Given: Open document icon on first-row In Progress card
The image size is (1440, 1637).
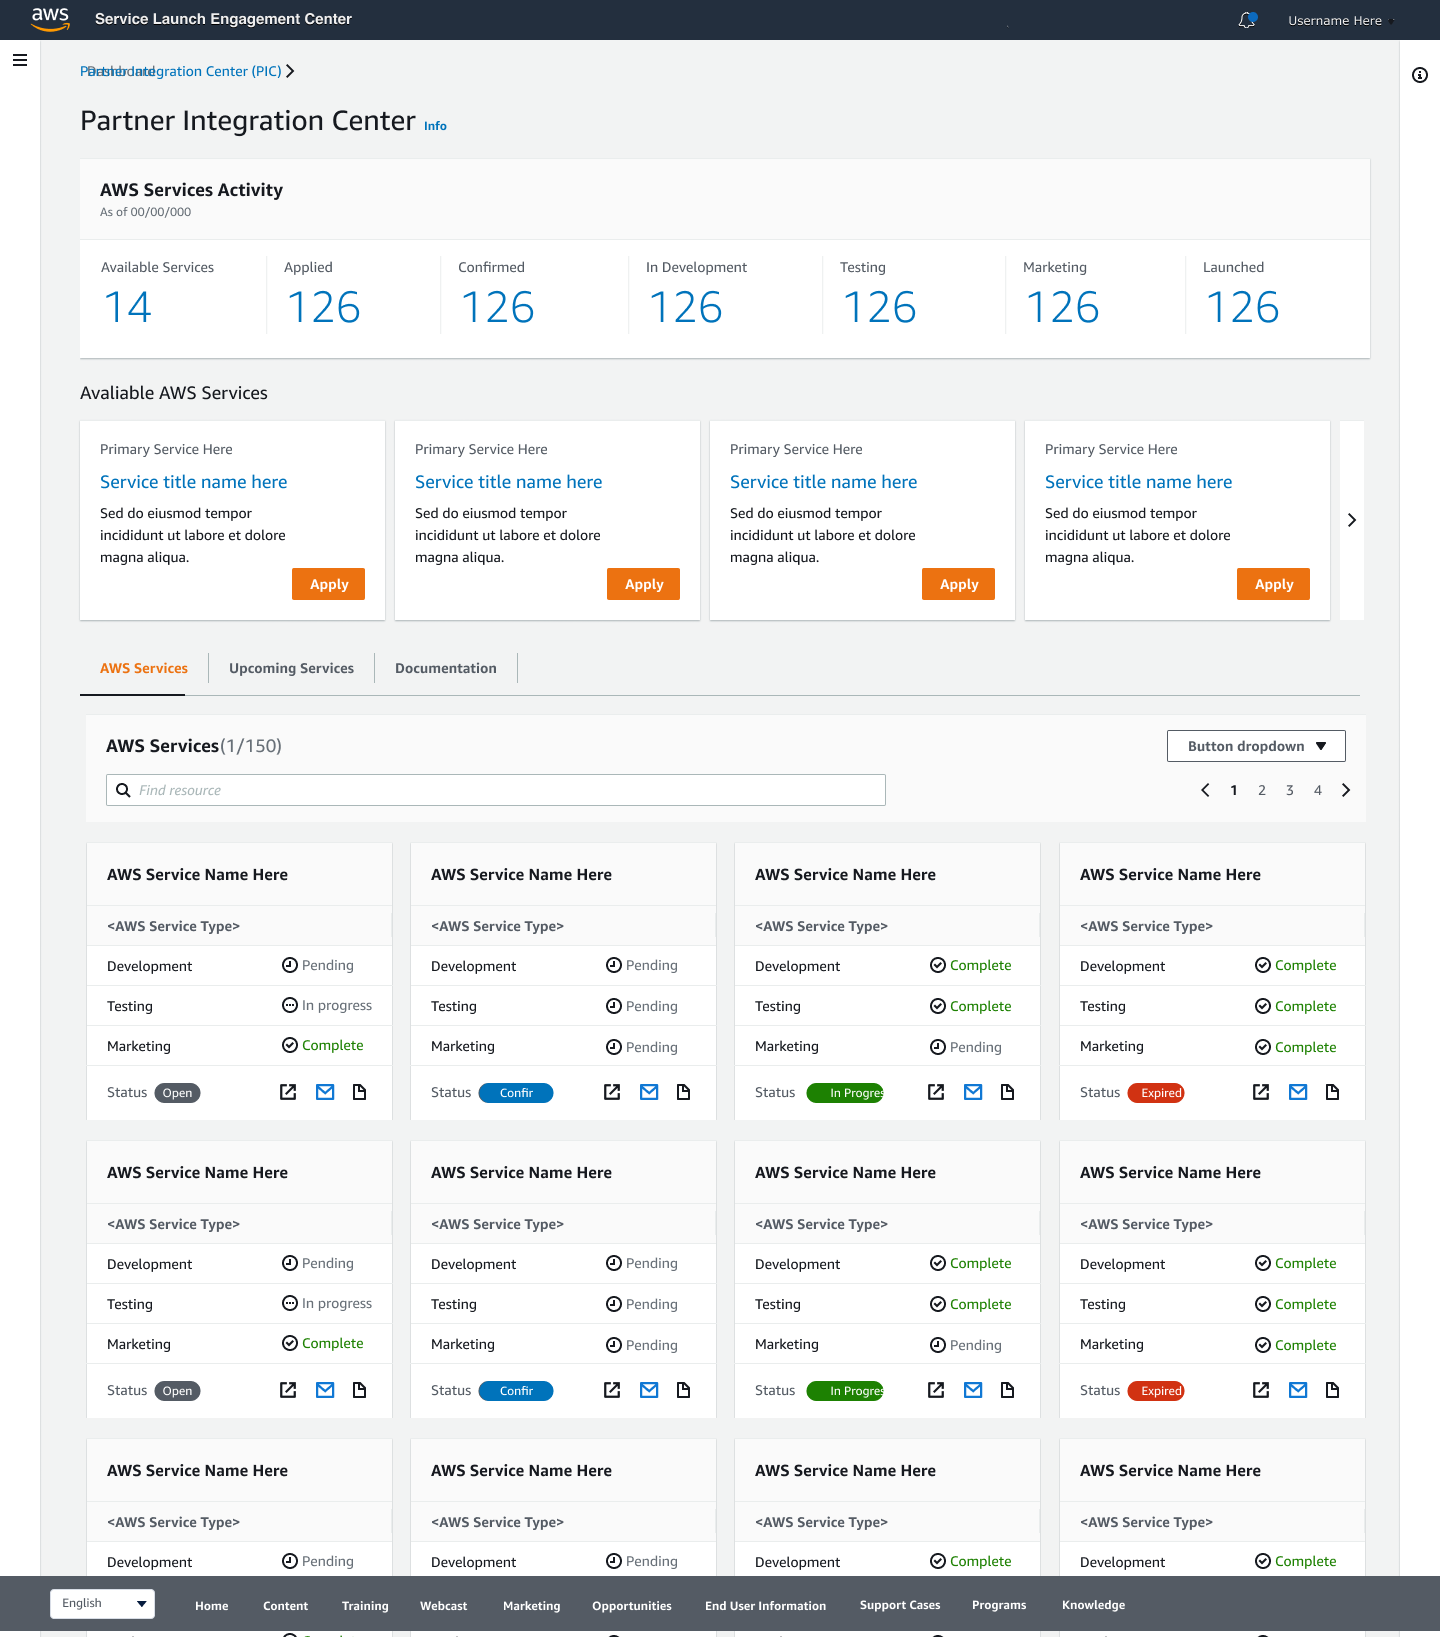Looking at the screenshot, I should 1007,1092.
